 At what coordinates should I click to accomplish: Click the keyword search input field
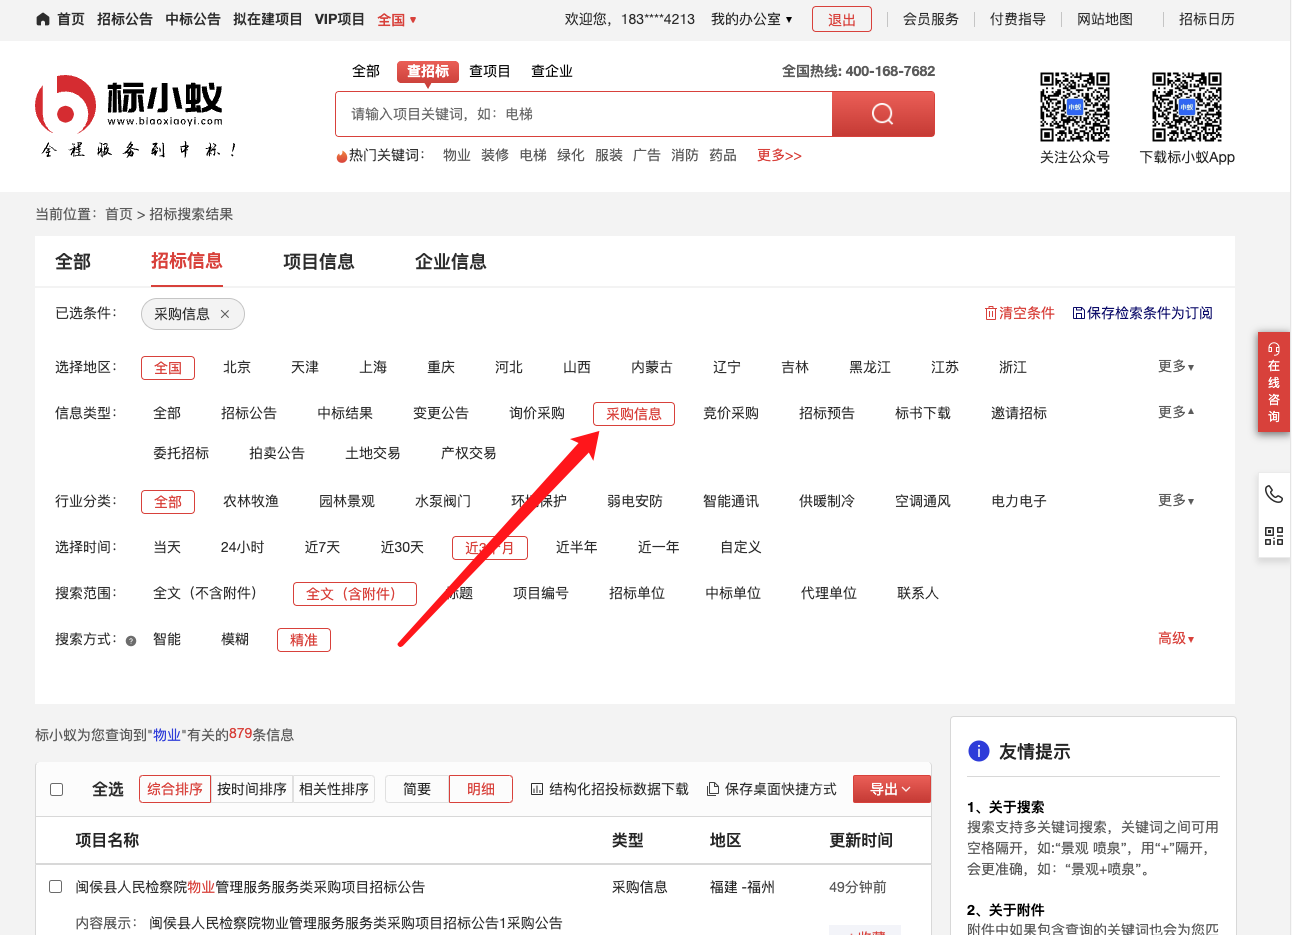tap(583, 114)
